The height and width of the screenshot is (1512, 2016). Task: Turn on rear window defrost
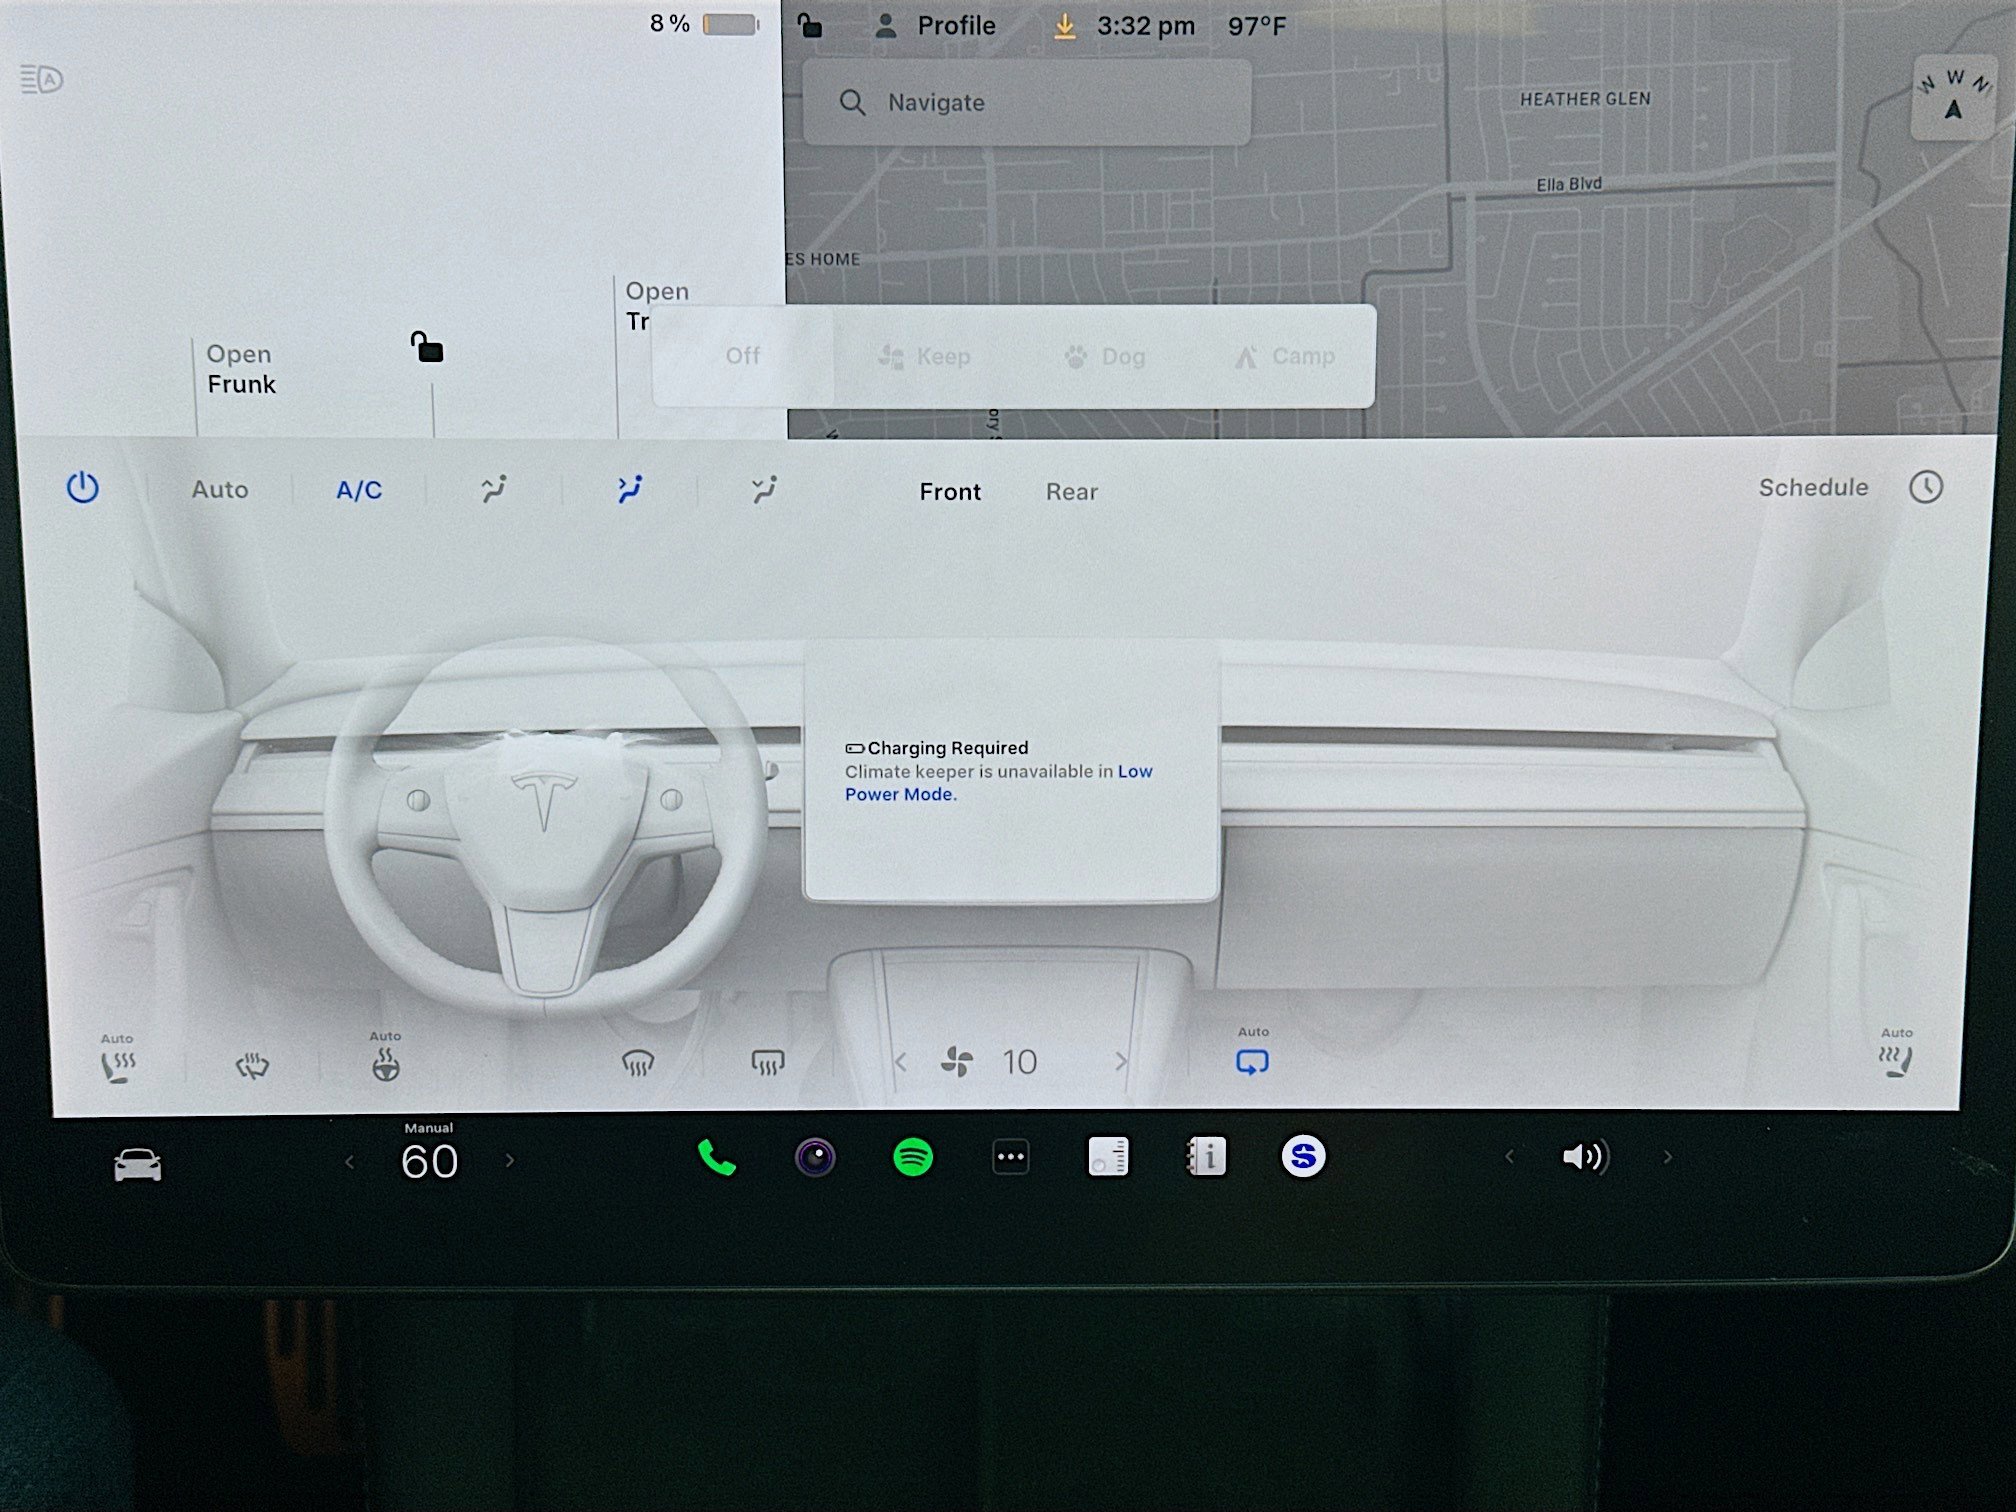click(768, 1062)
